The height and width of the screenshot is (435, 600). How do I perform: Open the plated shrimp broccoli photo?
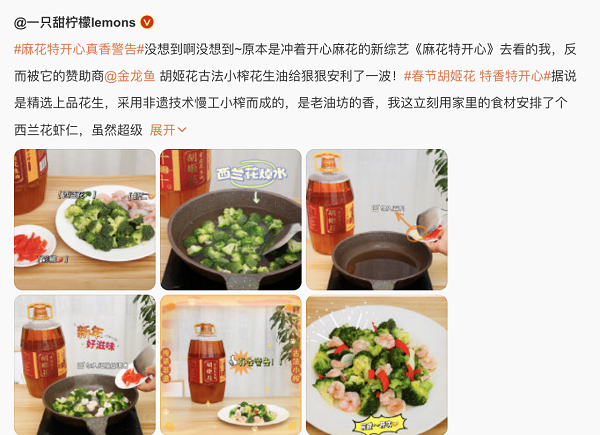(x=377, y=365)
